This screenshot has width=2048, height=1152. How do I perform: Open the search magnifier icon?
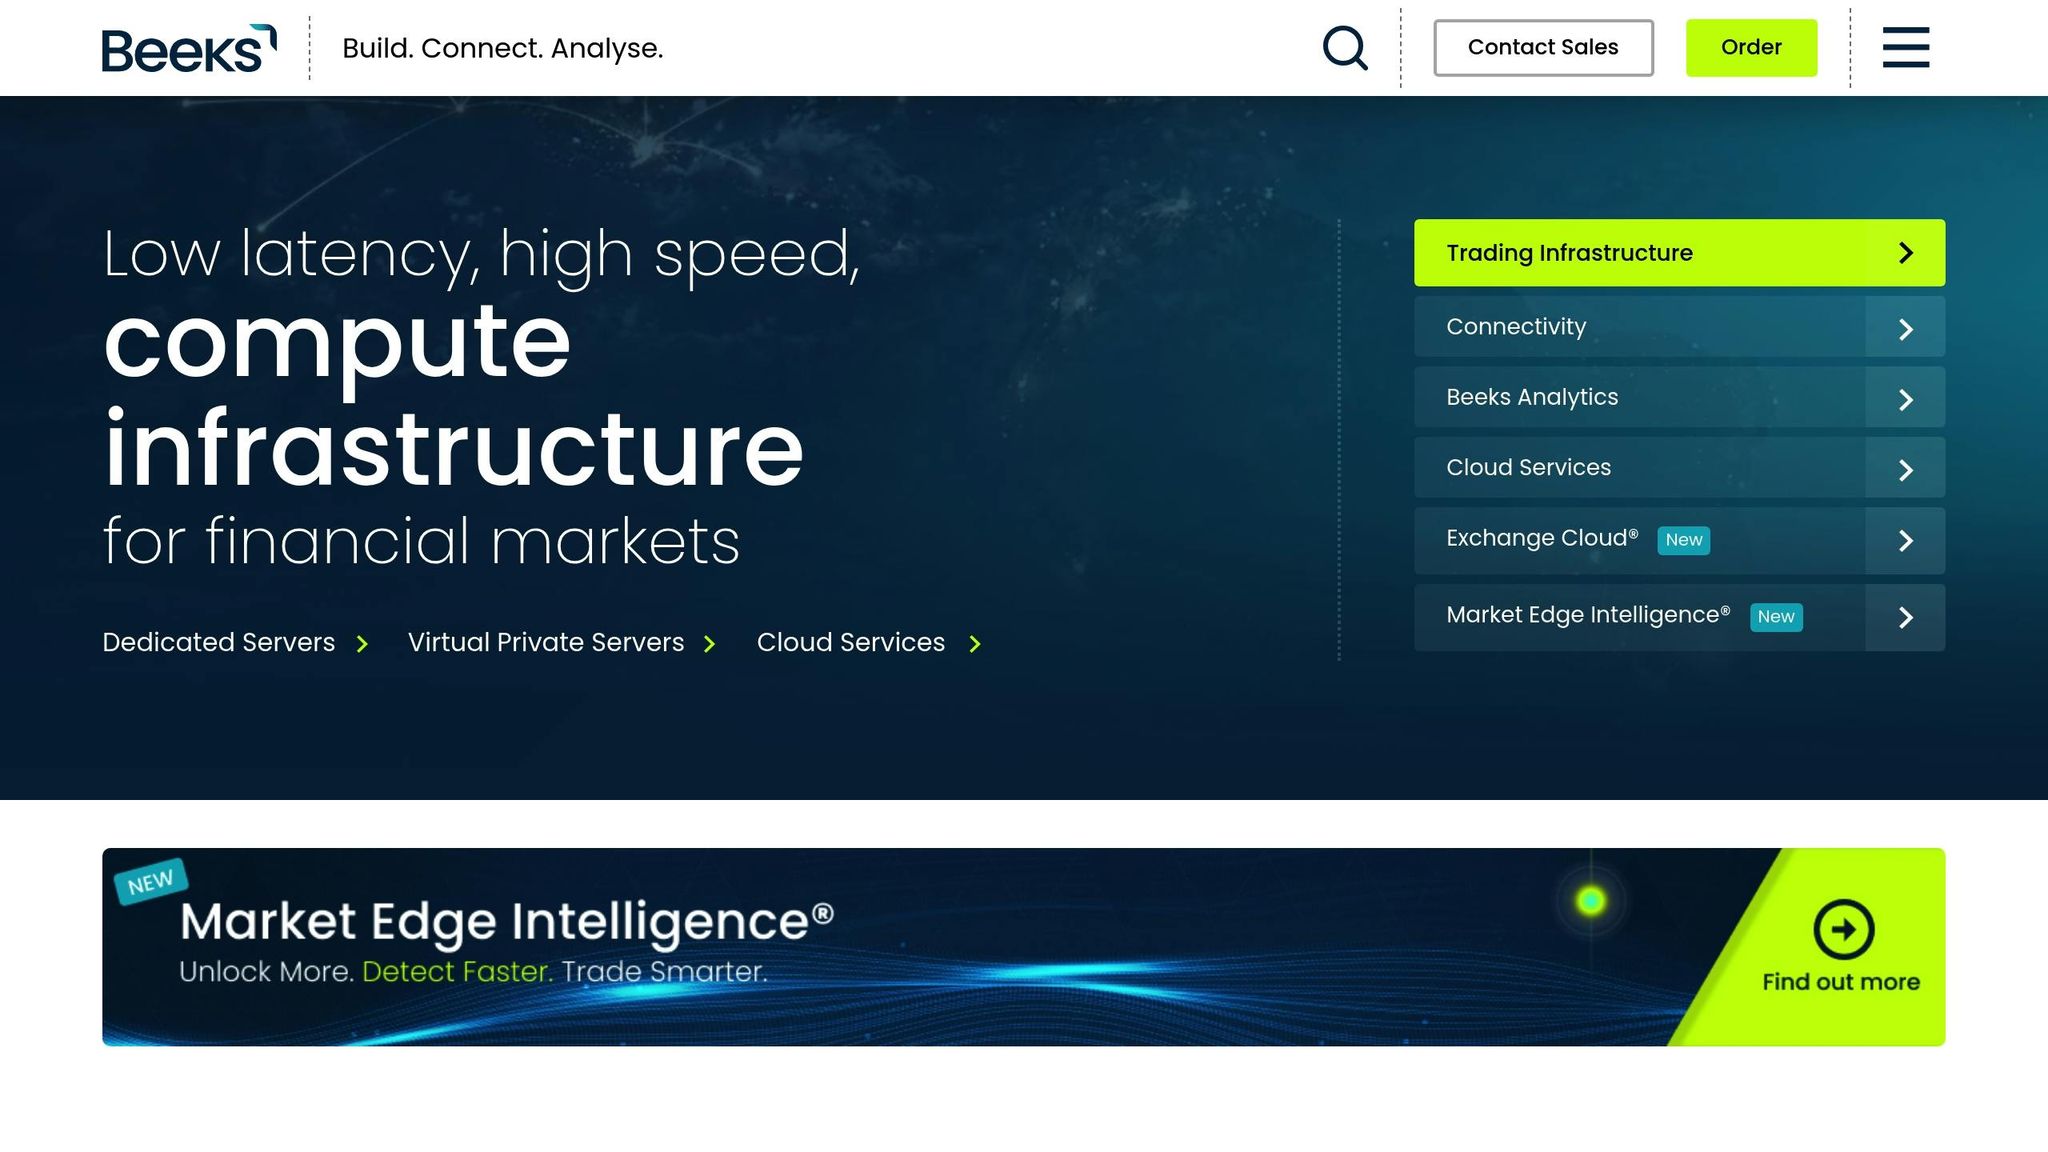pyautogui.click(x=1344, y=48)
